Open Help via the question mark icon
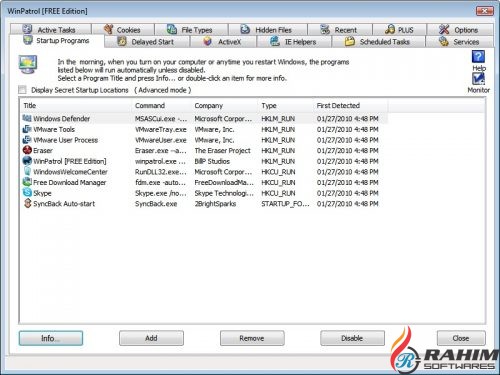The height and width of the screenshot is (375, 500). coord(478,56)
